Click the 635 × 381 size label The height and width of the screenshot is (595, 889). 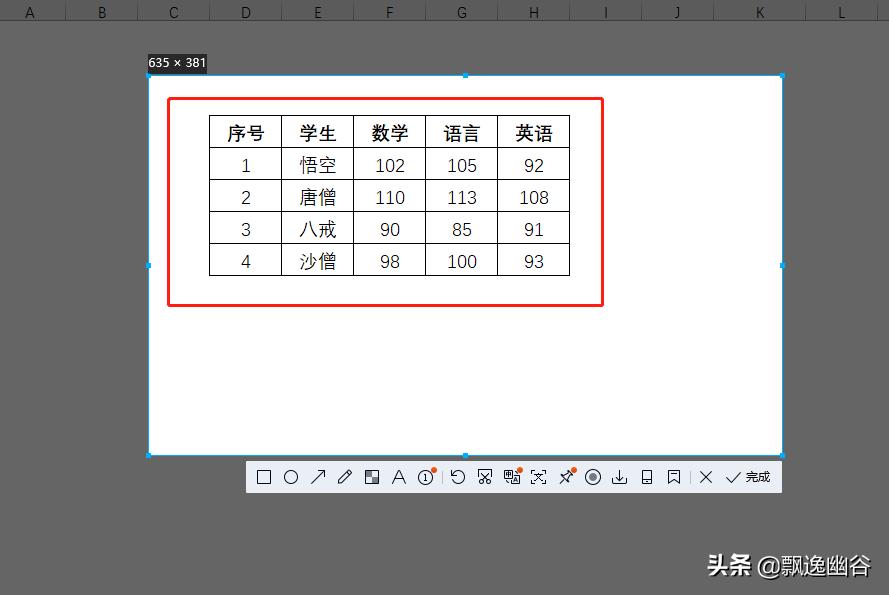(177, 62)
